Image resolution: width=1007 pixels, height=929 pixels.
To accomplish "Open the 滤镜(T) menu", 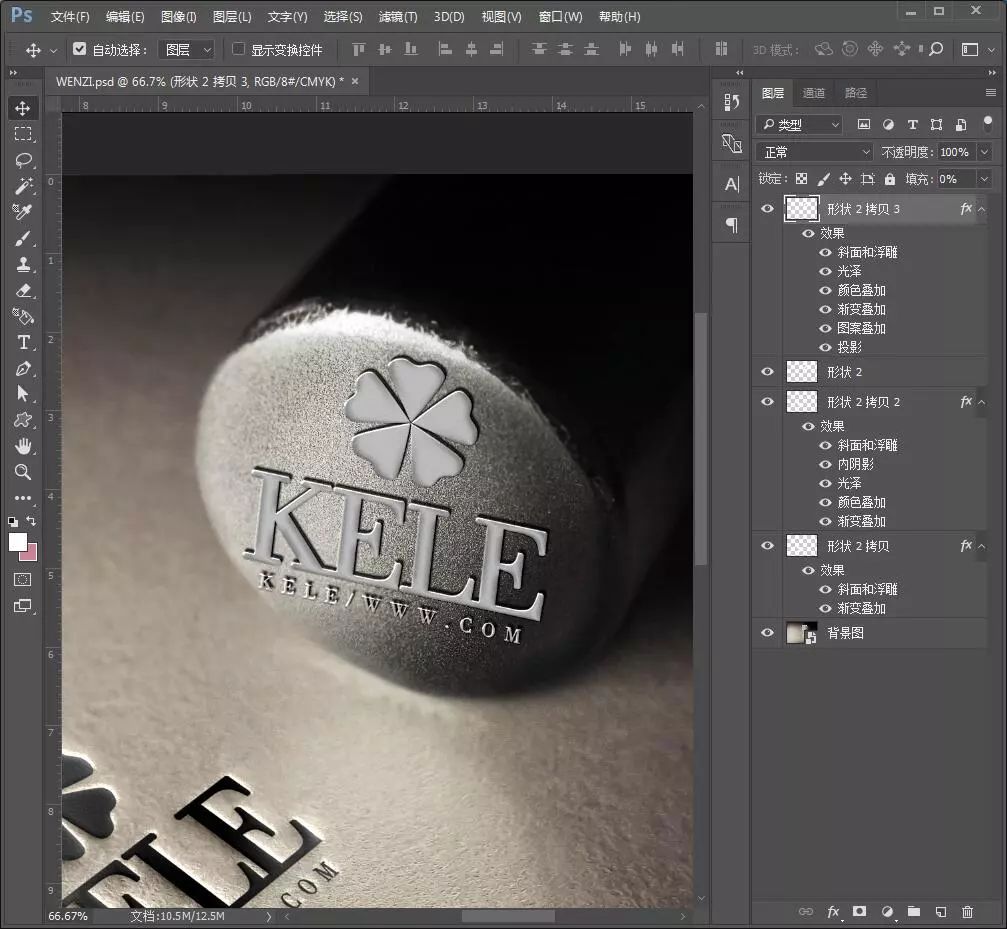I will (398, 17).
